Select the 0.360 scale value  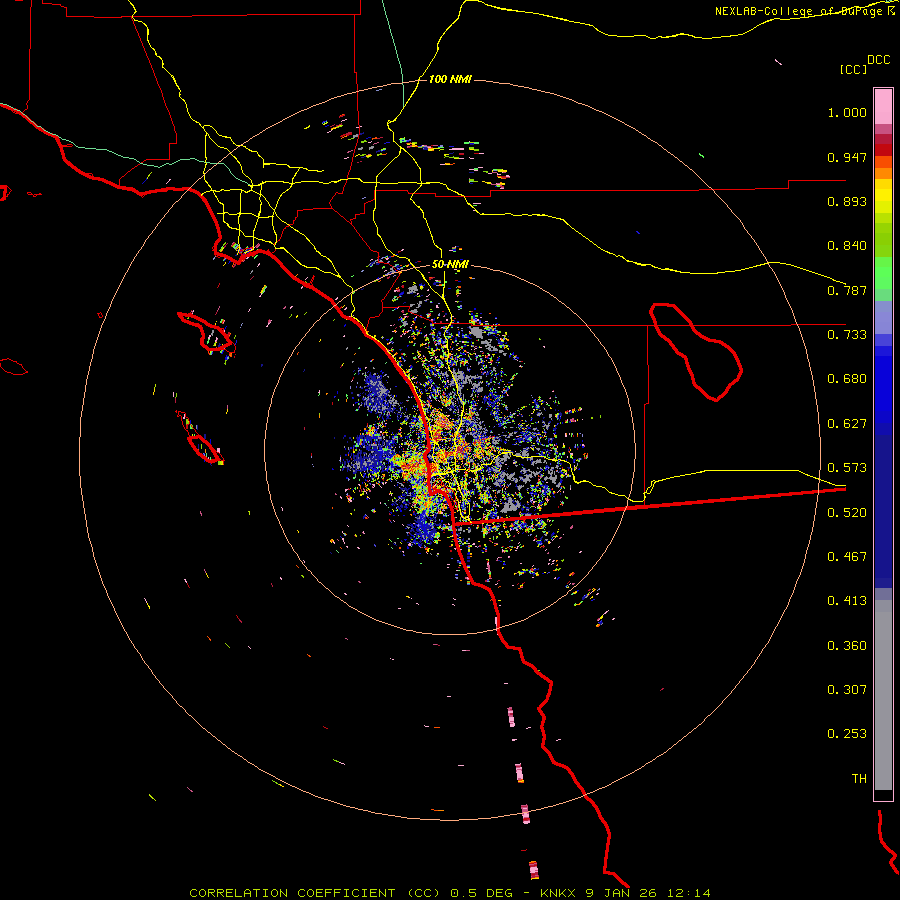pos(847,646)
